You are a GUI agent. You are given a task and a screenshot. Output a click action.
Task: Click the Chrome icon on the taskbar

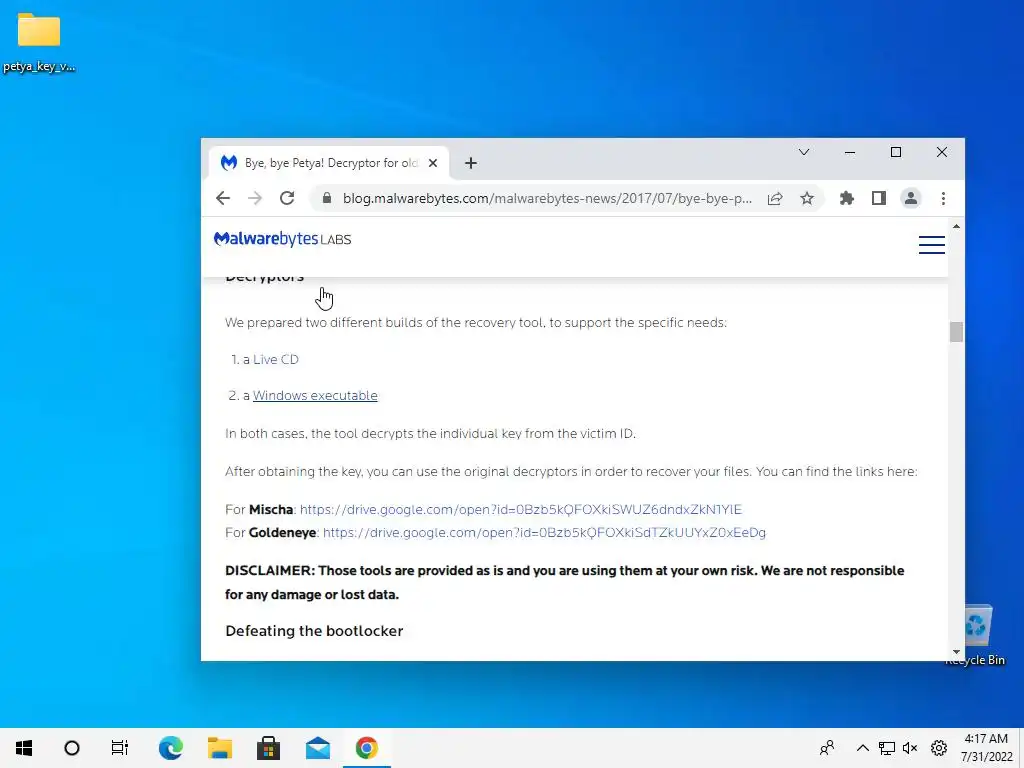tap(366, 748)
